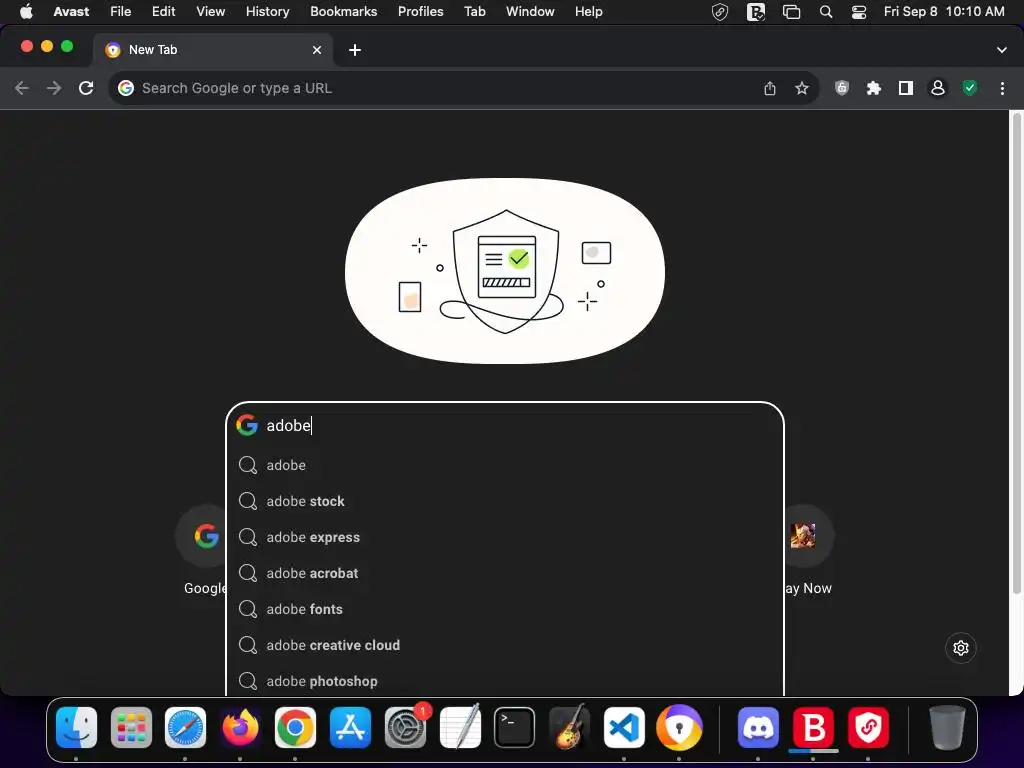Click the date and time in menu bar
Image resolution: width=1024 pixels, height=768 pixels.
944,12
